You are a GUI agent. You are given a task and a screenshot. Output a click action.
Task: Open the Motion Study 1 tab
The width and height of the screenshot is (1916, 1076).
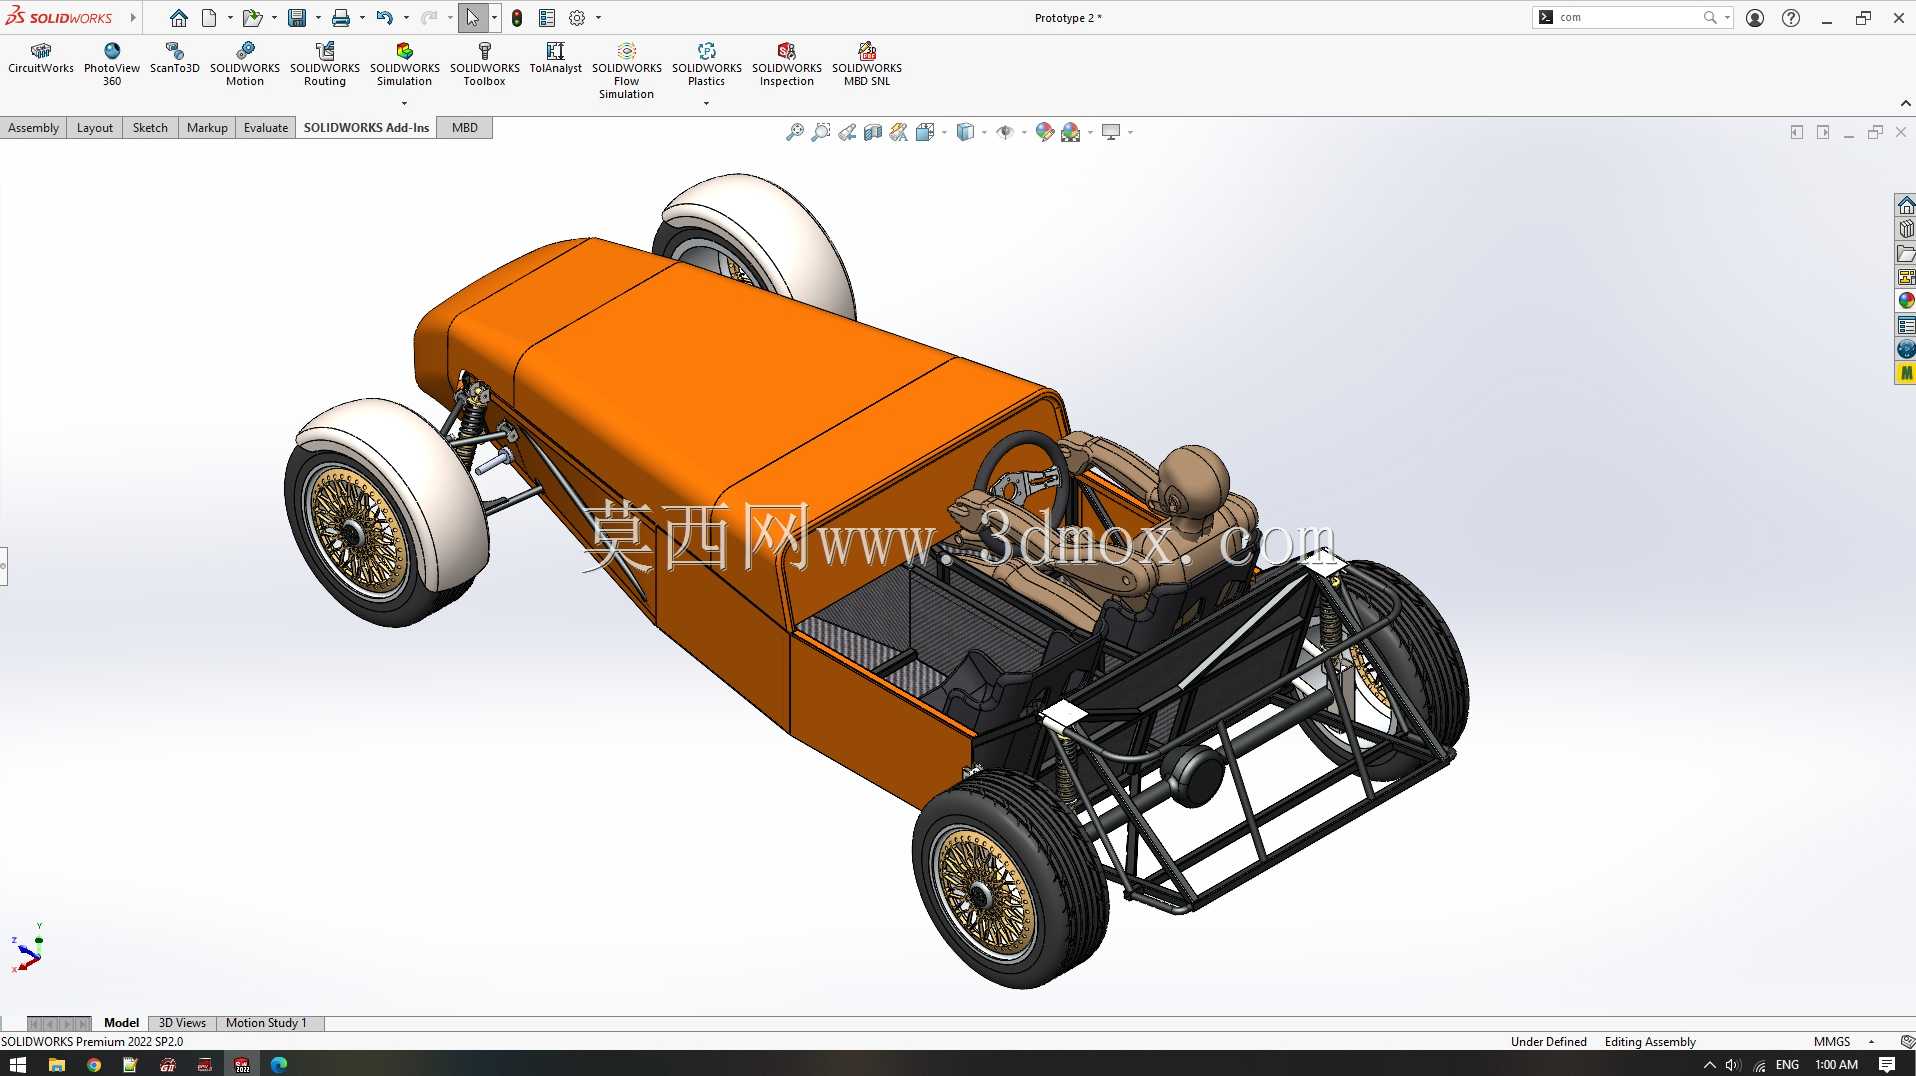click(x=266, y=1023)
